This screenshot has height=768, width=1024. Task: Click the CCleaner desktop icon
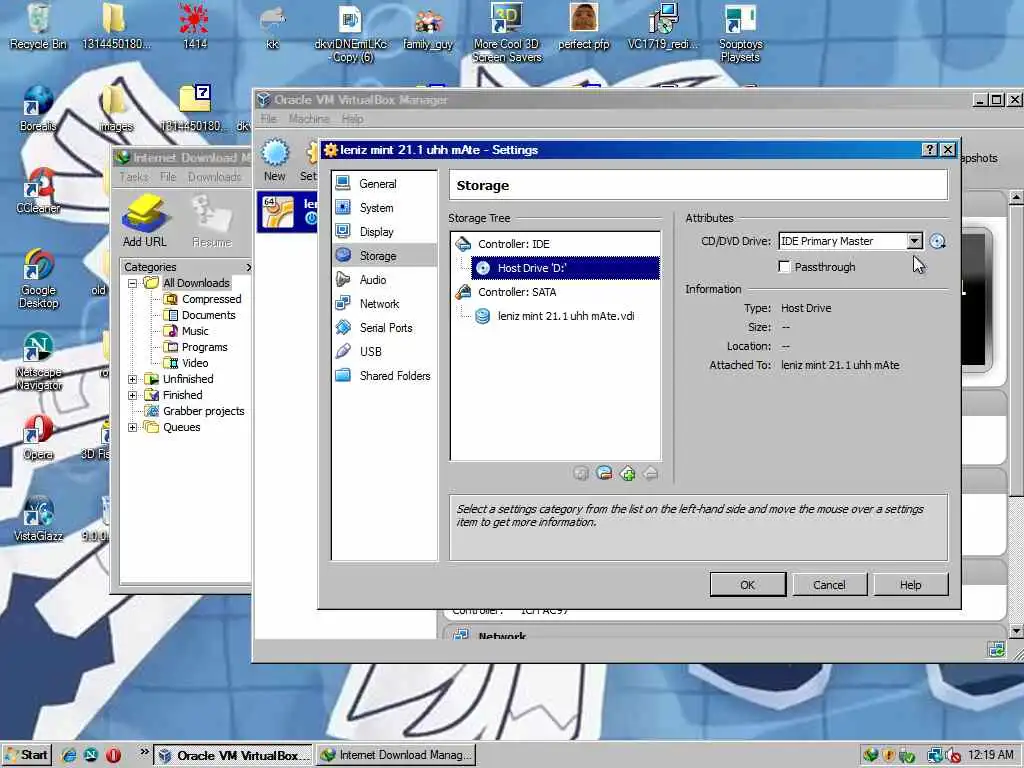[x=38, y=191]
